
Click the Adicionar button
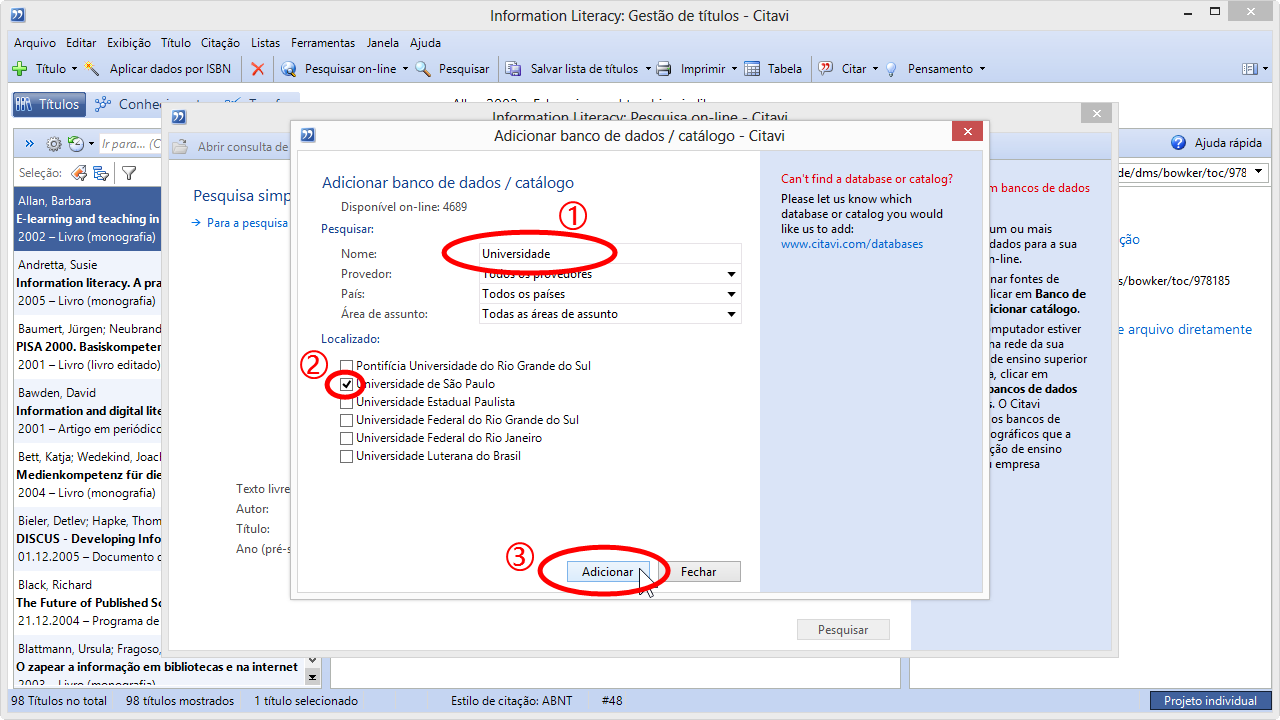click(608, 572)
